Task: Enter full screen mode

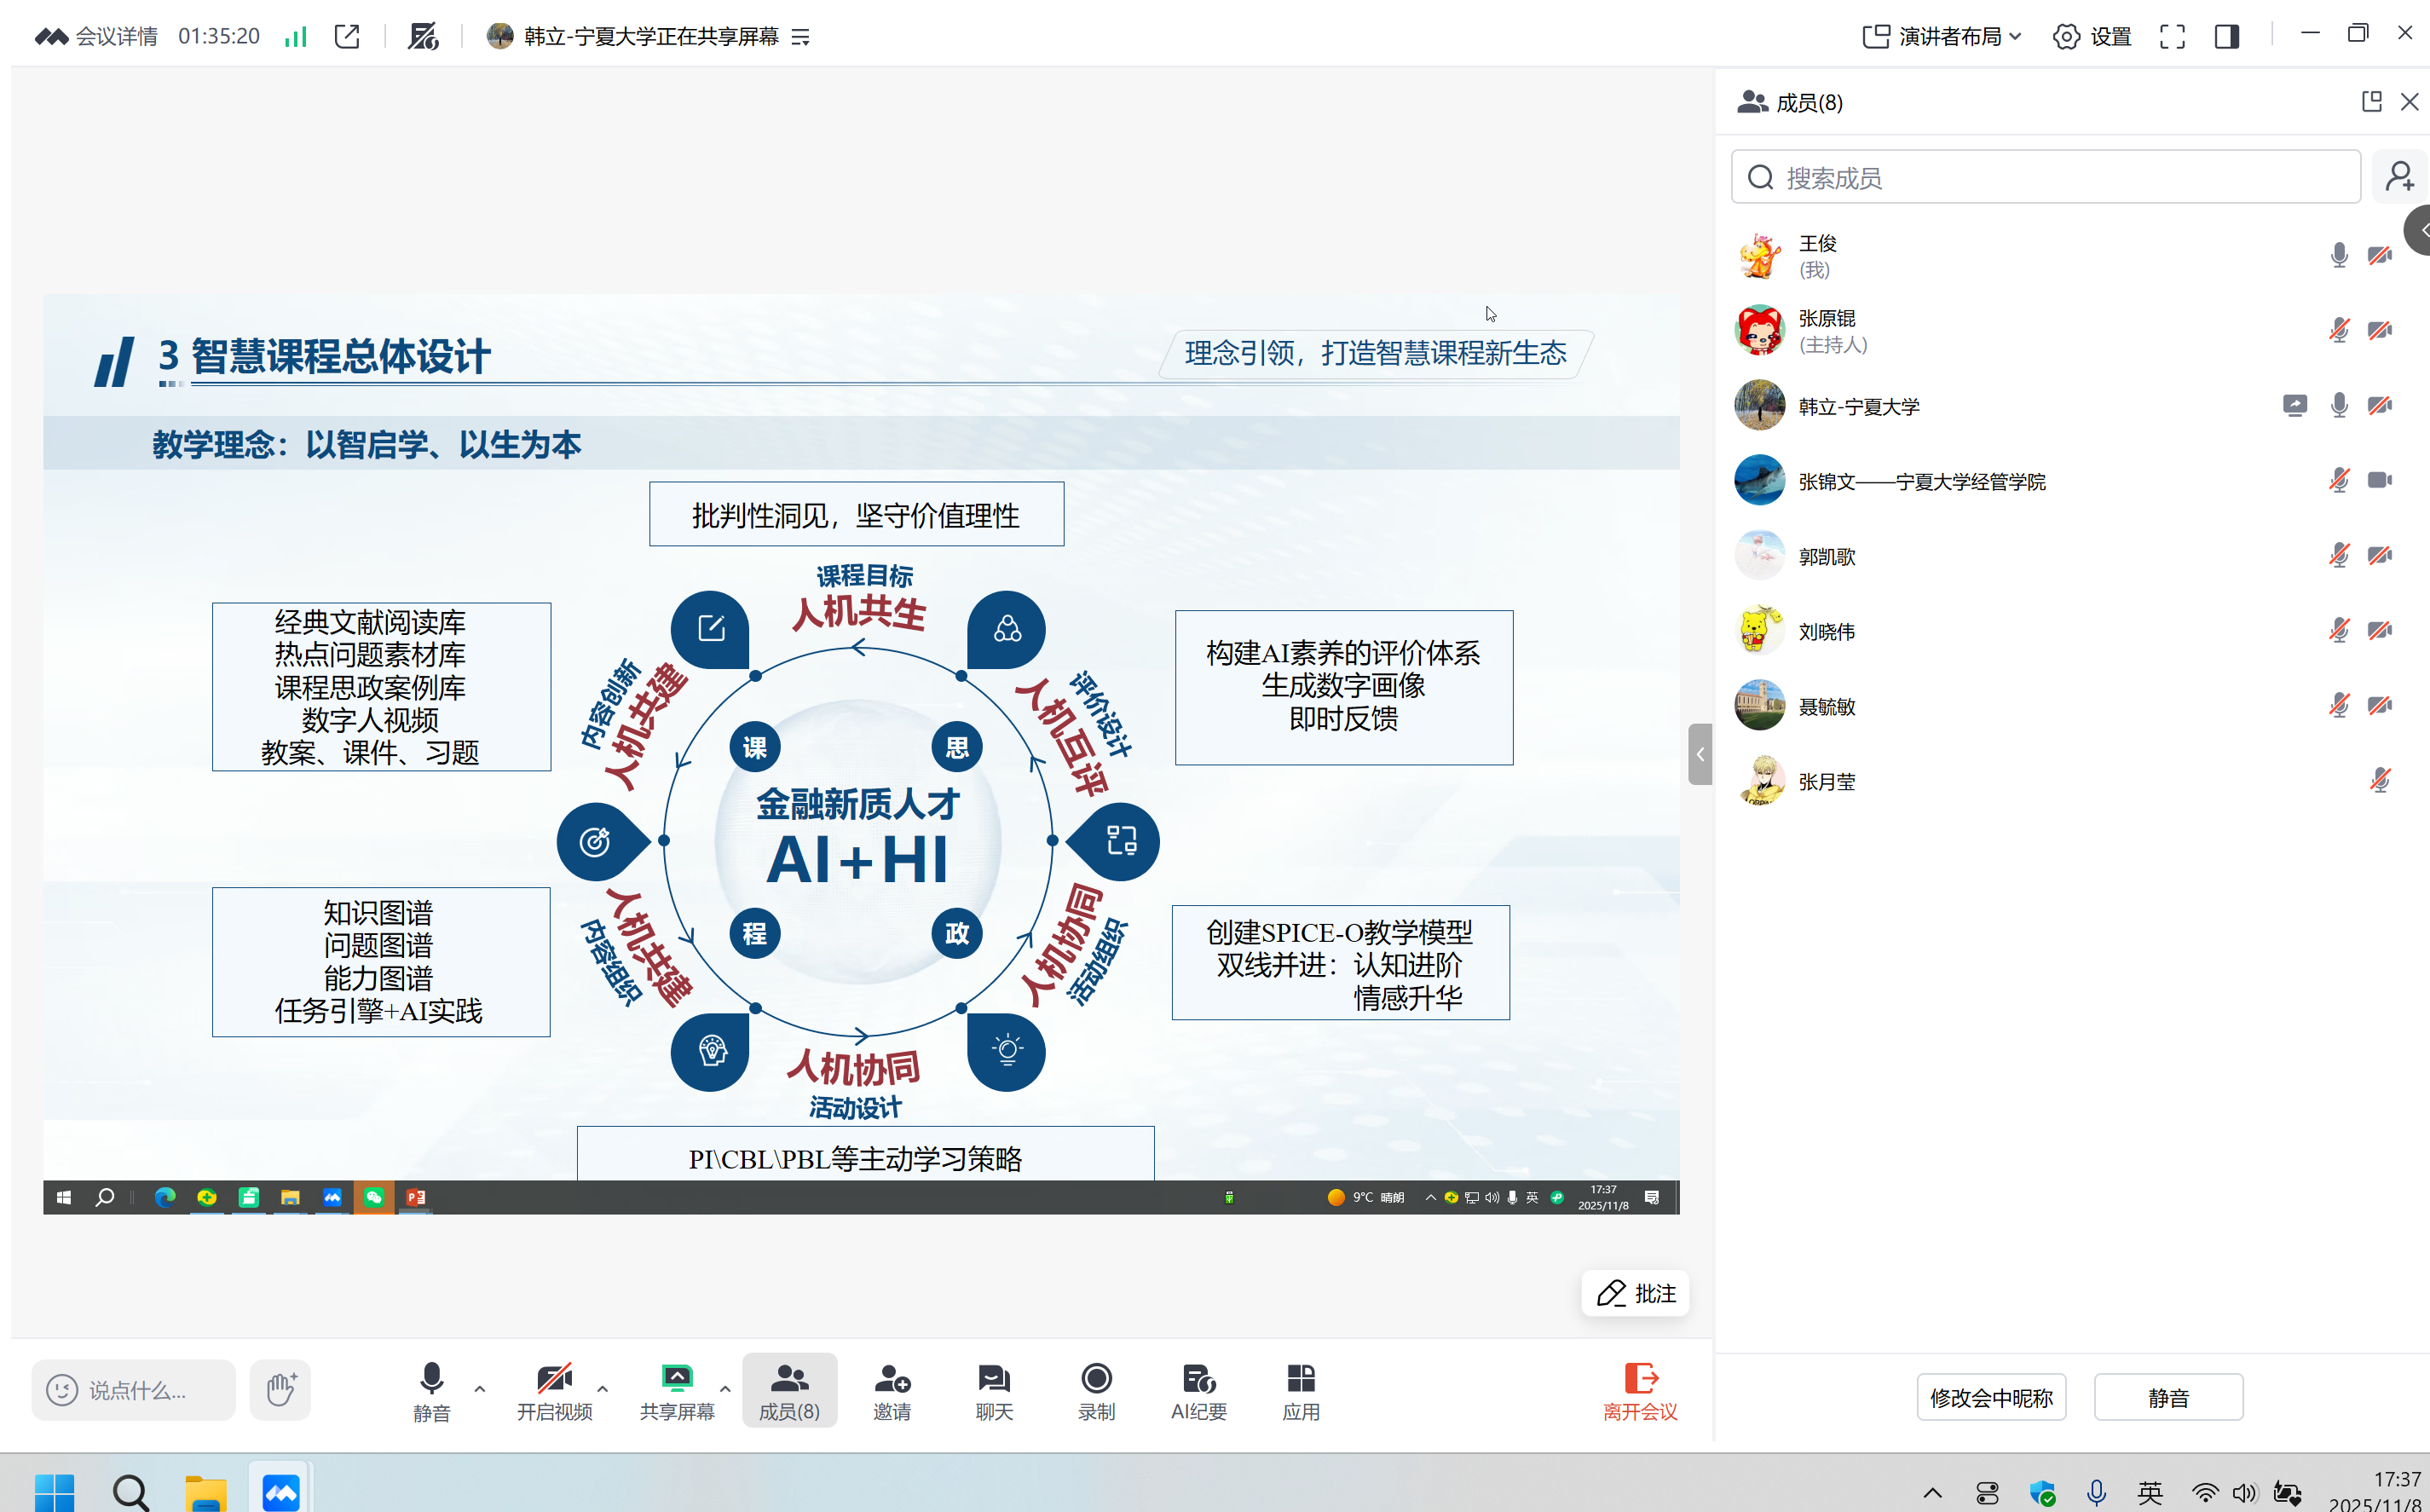Action: tap(2172, 37)
